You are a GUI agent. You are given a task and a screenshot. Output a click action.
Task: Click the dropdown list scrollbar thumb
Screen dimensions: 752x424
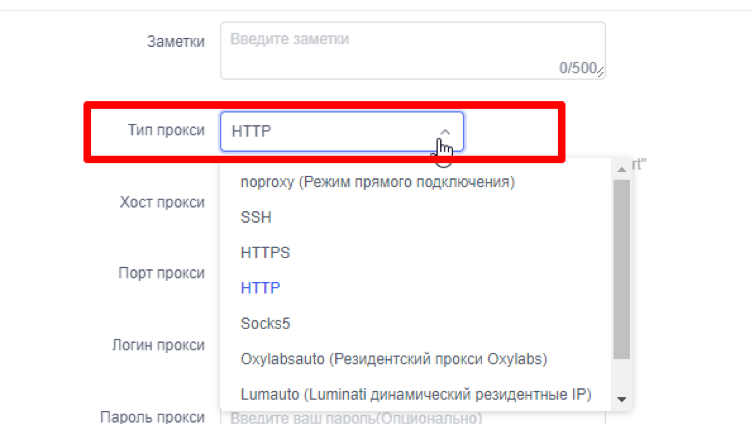(x=622, y=270)
